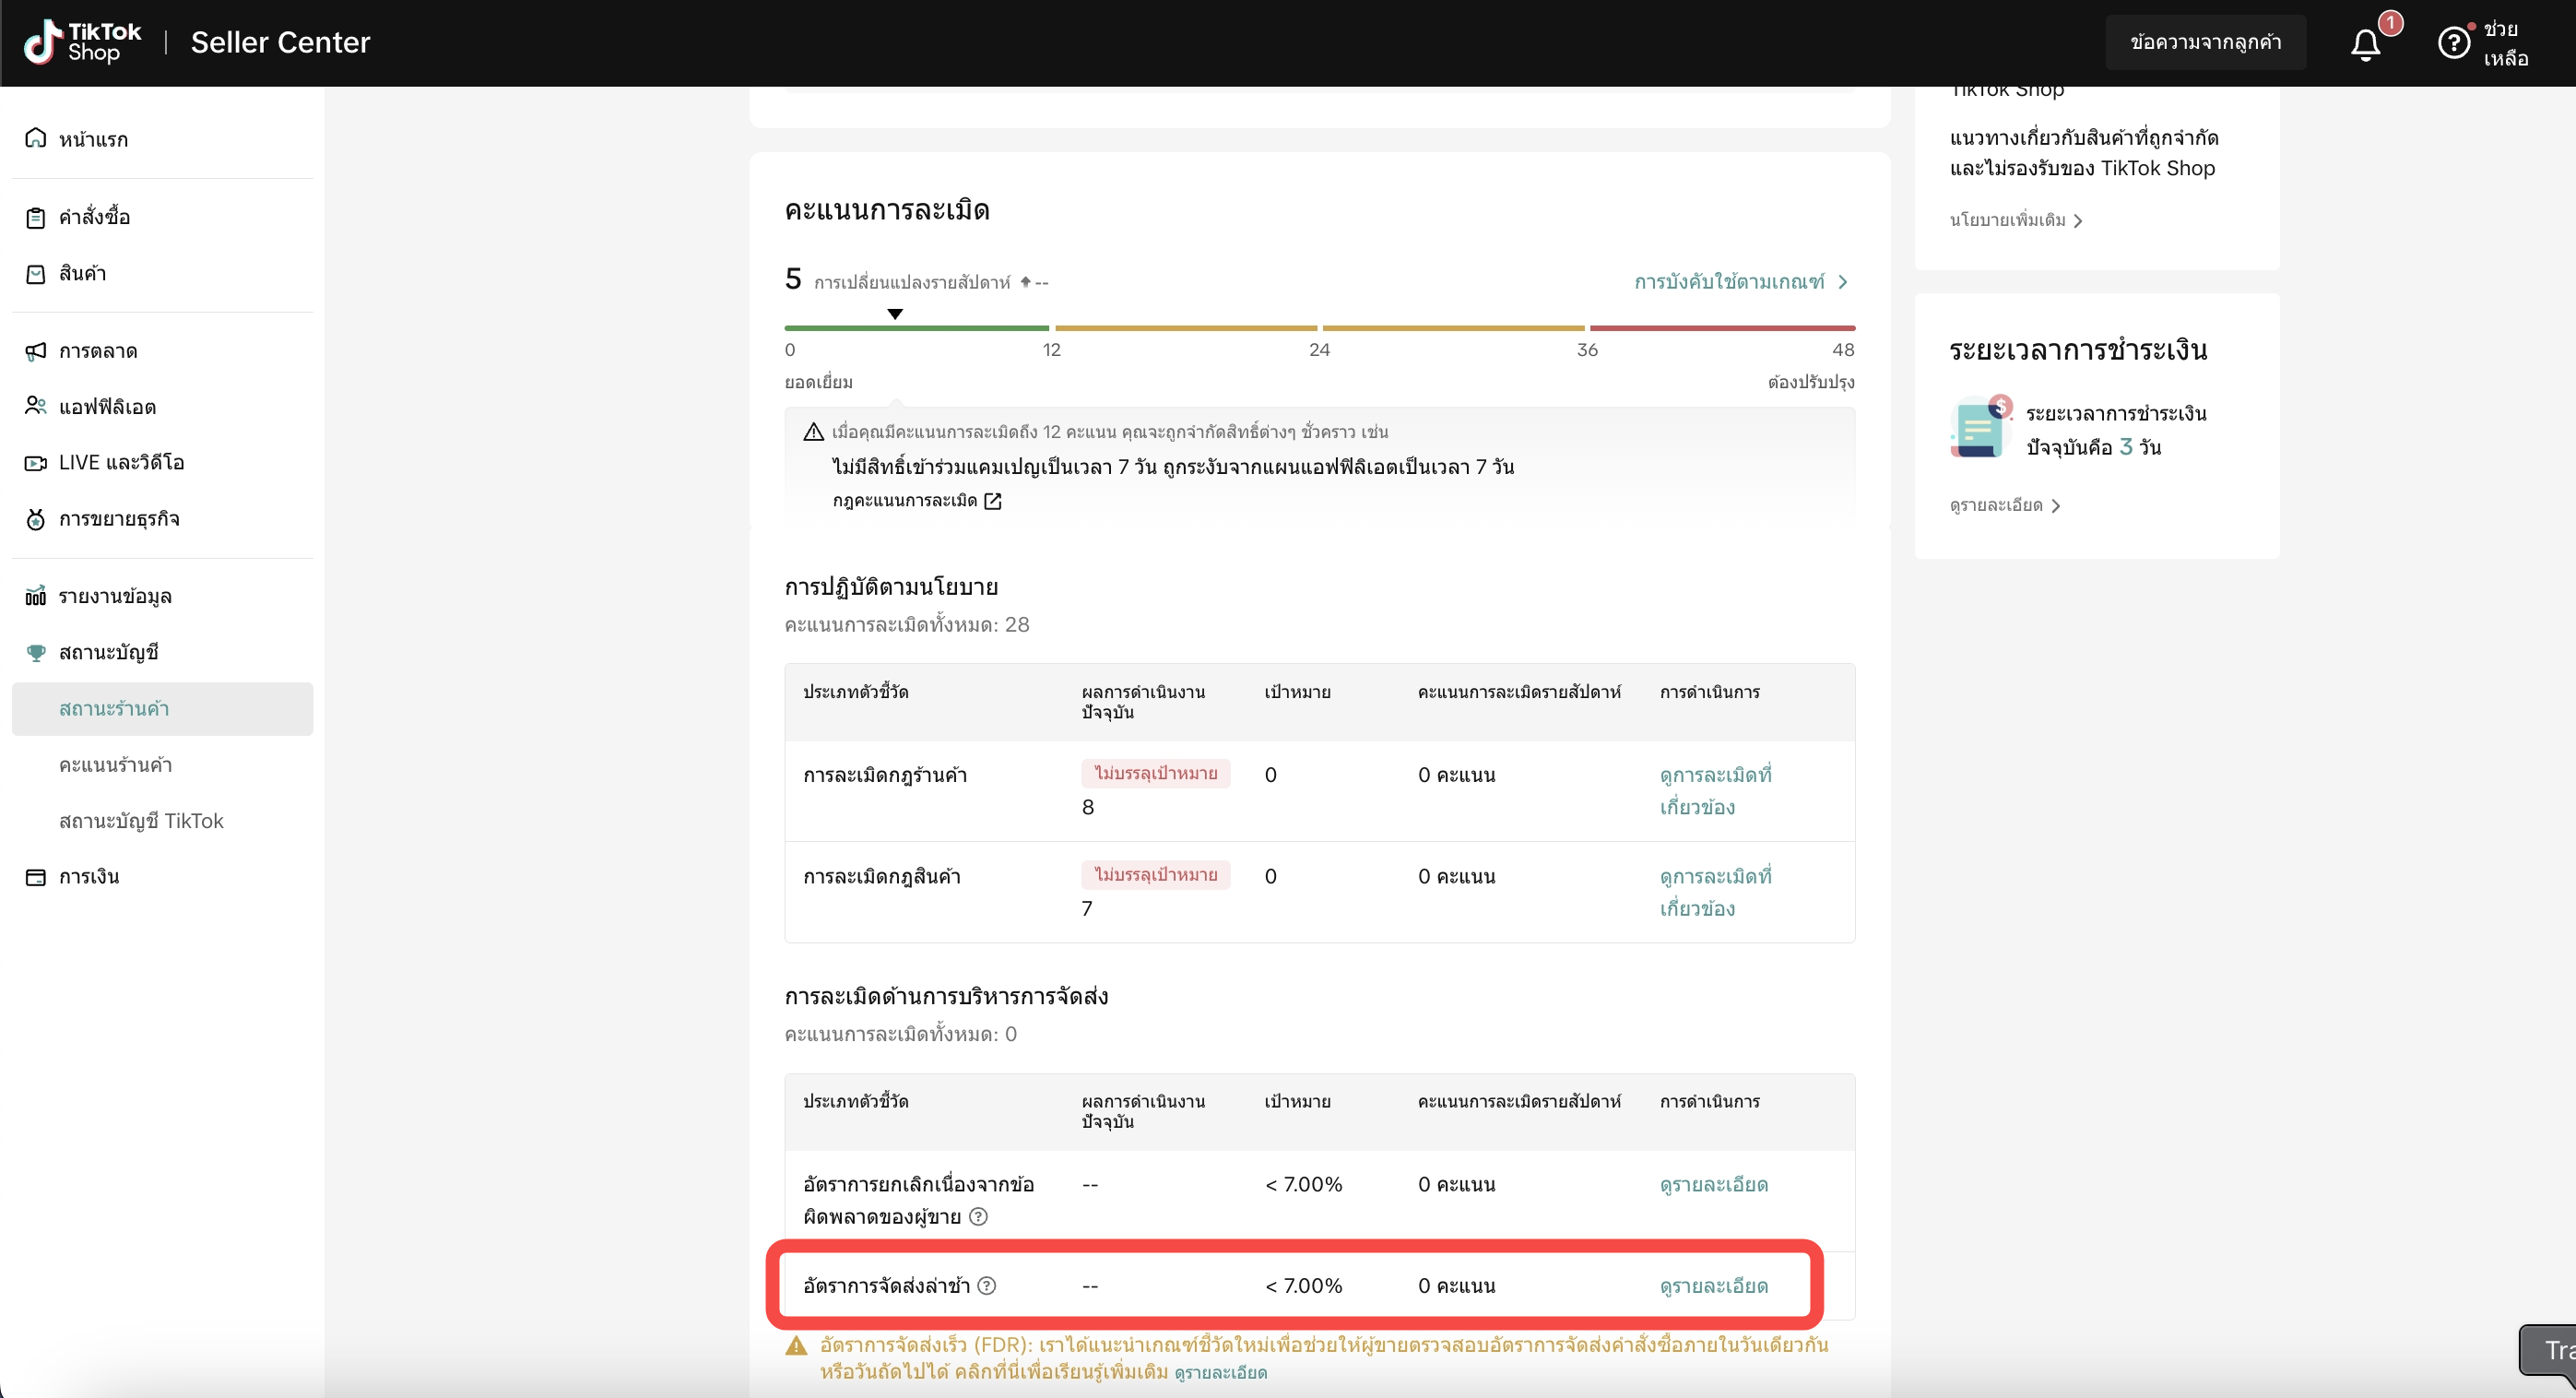Screen dimensions: 2576x1398
Task: Open ดูรายละเอียด under payment period
Action: (2004, 506)
